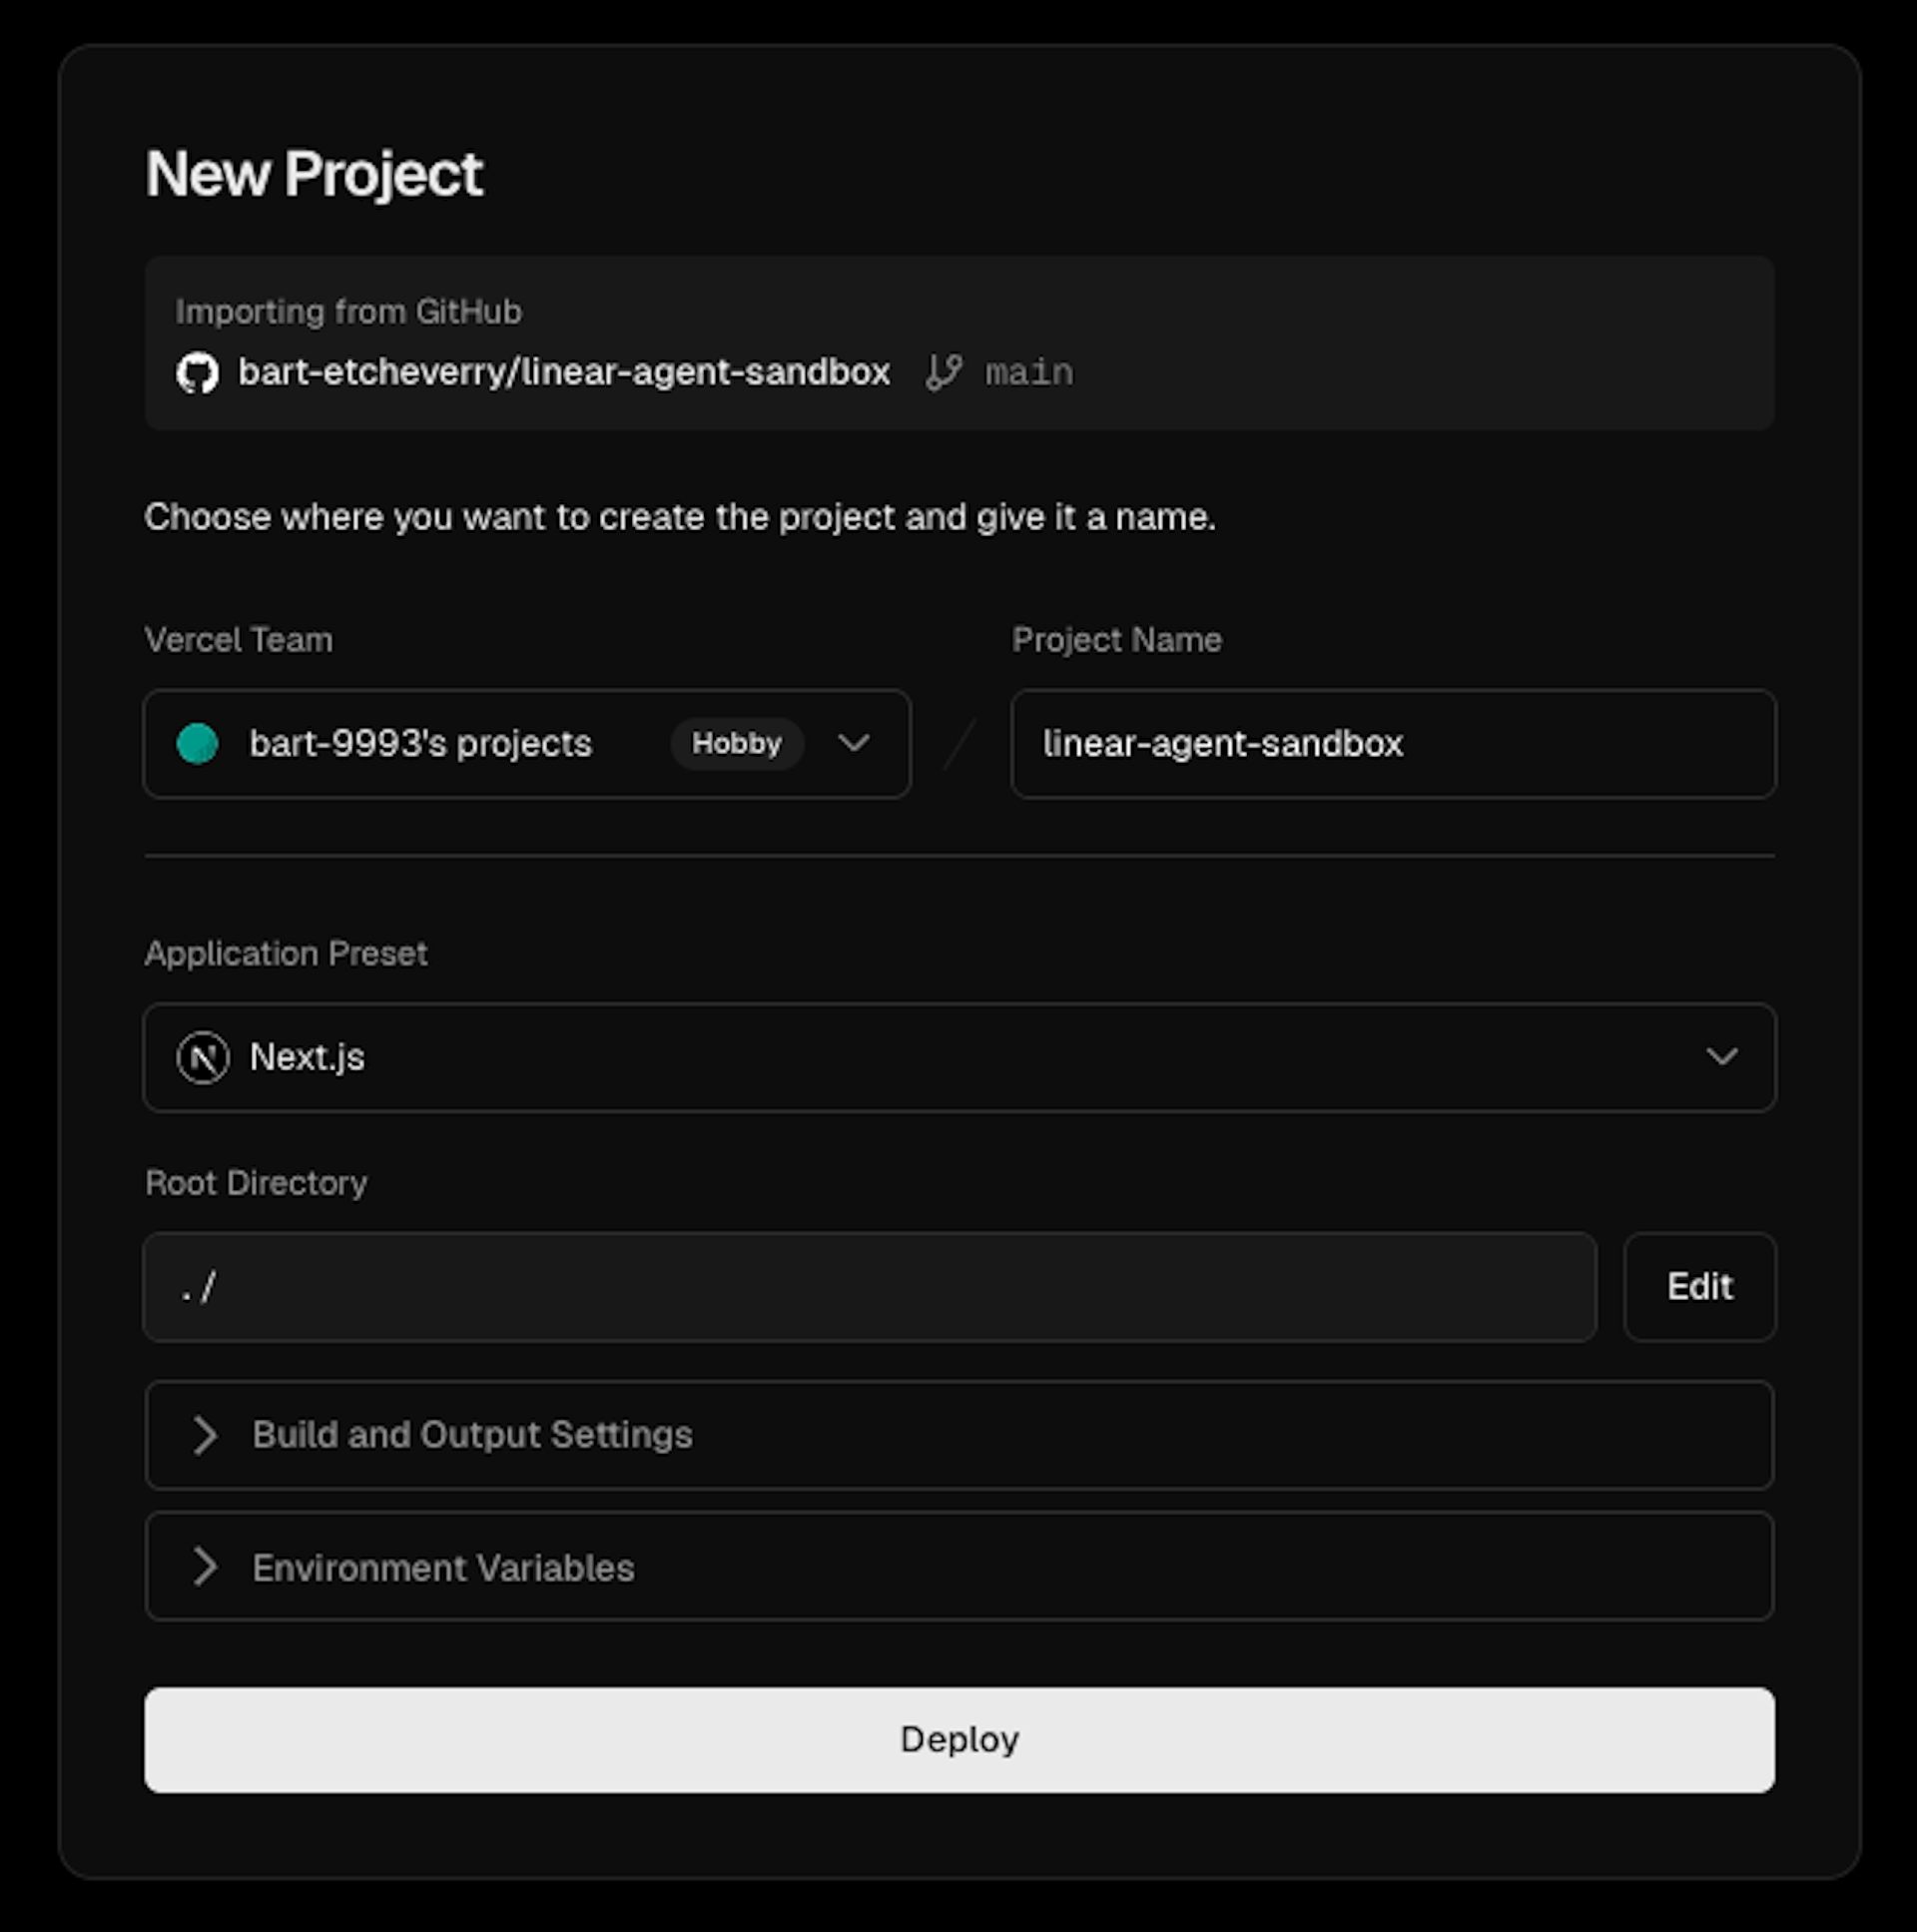Viewport: 1917px width, 1932px height.
Task: Select the "bart-9993's projects" team name
Action: (420, 744)
